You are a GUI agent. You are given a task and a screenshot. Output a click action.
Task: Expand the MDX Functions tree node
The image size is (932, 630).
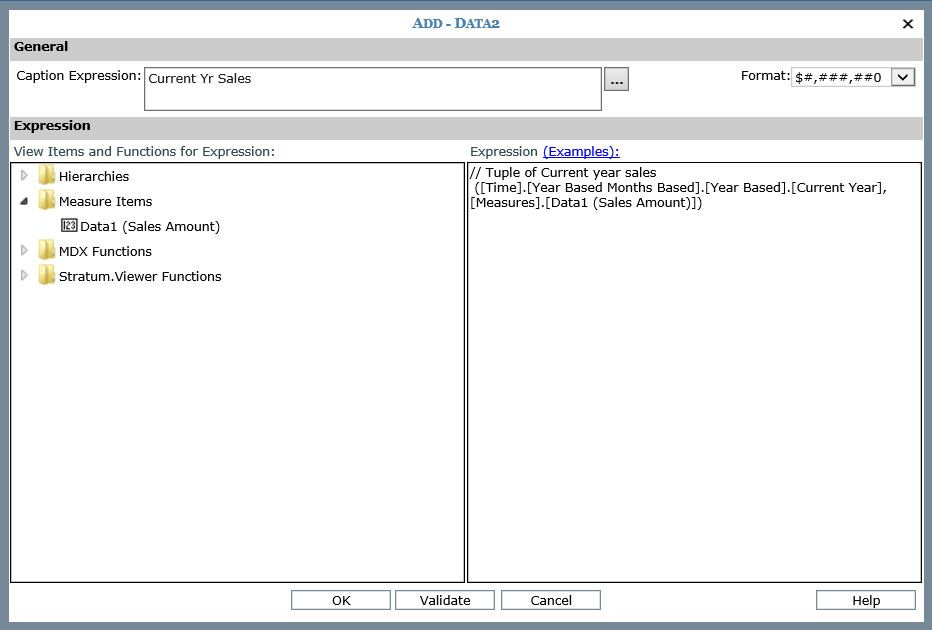[25, 251]
